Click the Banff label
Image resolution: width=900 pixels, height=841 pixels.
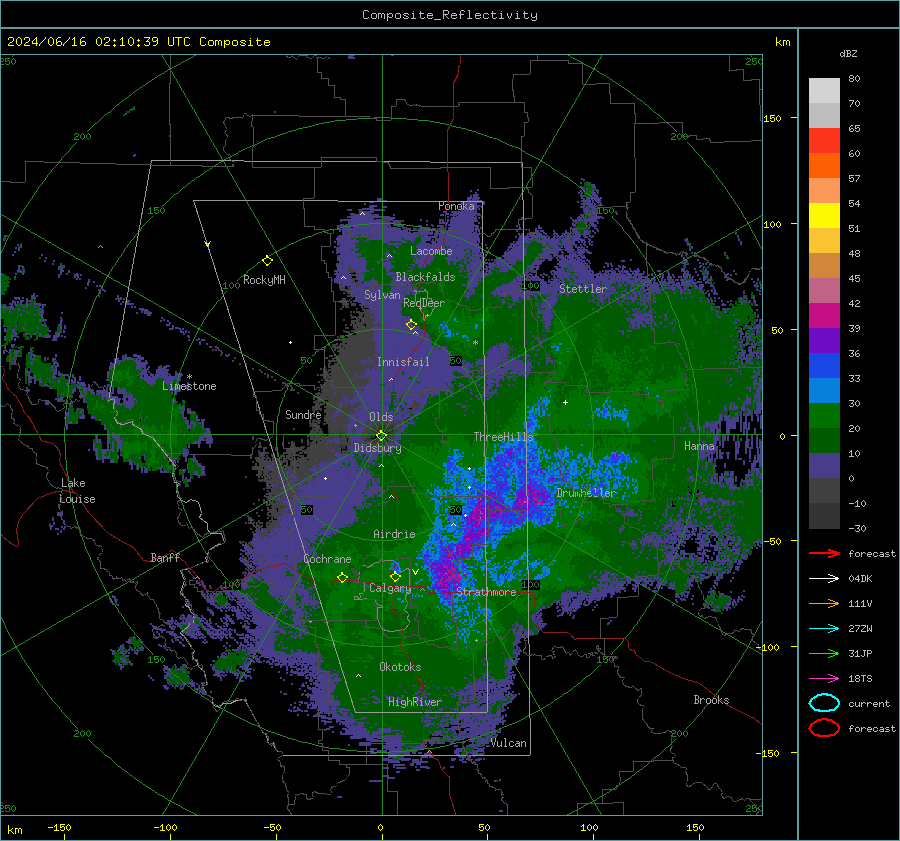[x=165, y=557]
